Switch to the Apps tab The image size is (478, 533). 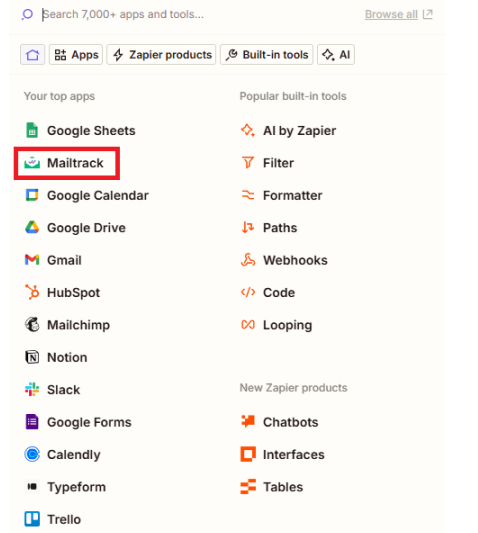coord(76,54)
